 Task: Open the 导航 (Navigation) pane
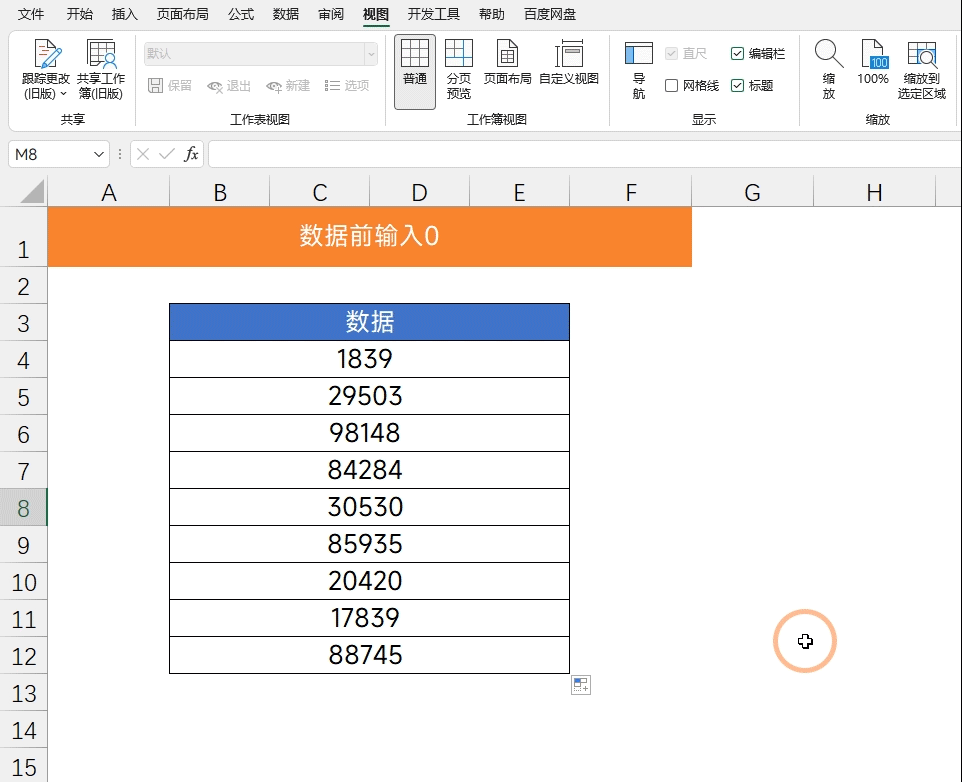tap(637, 68)
